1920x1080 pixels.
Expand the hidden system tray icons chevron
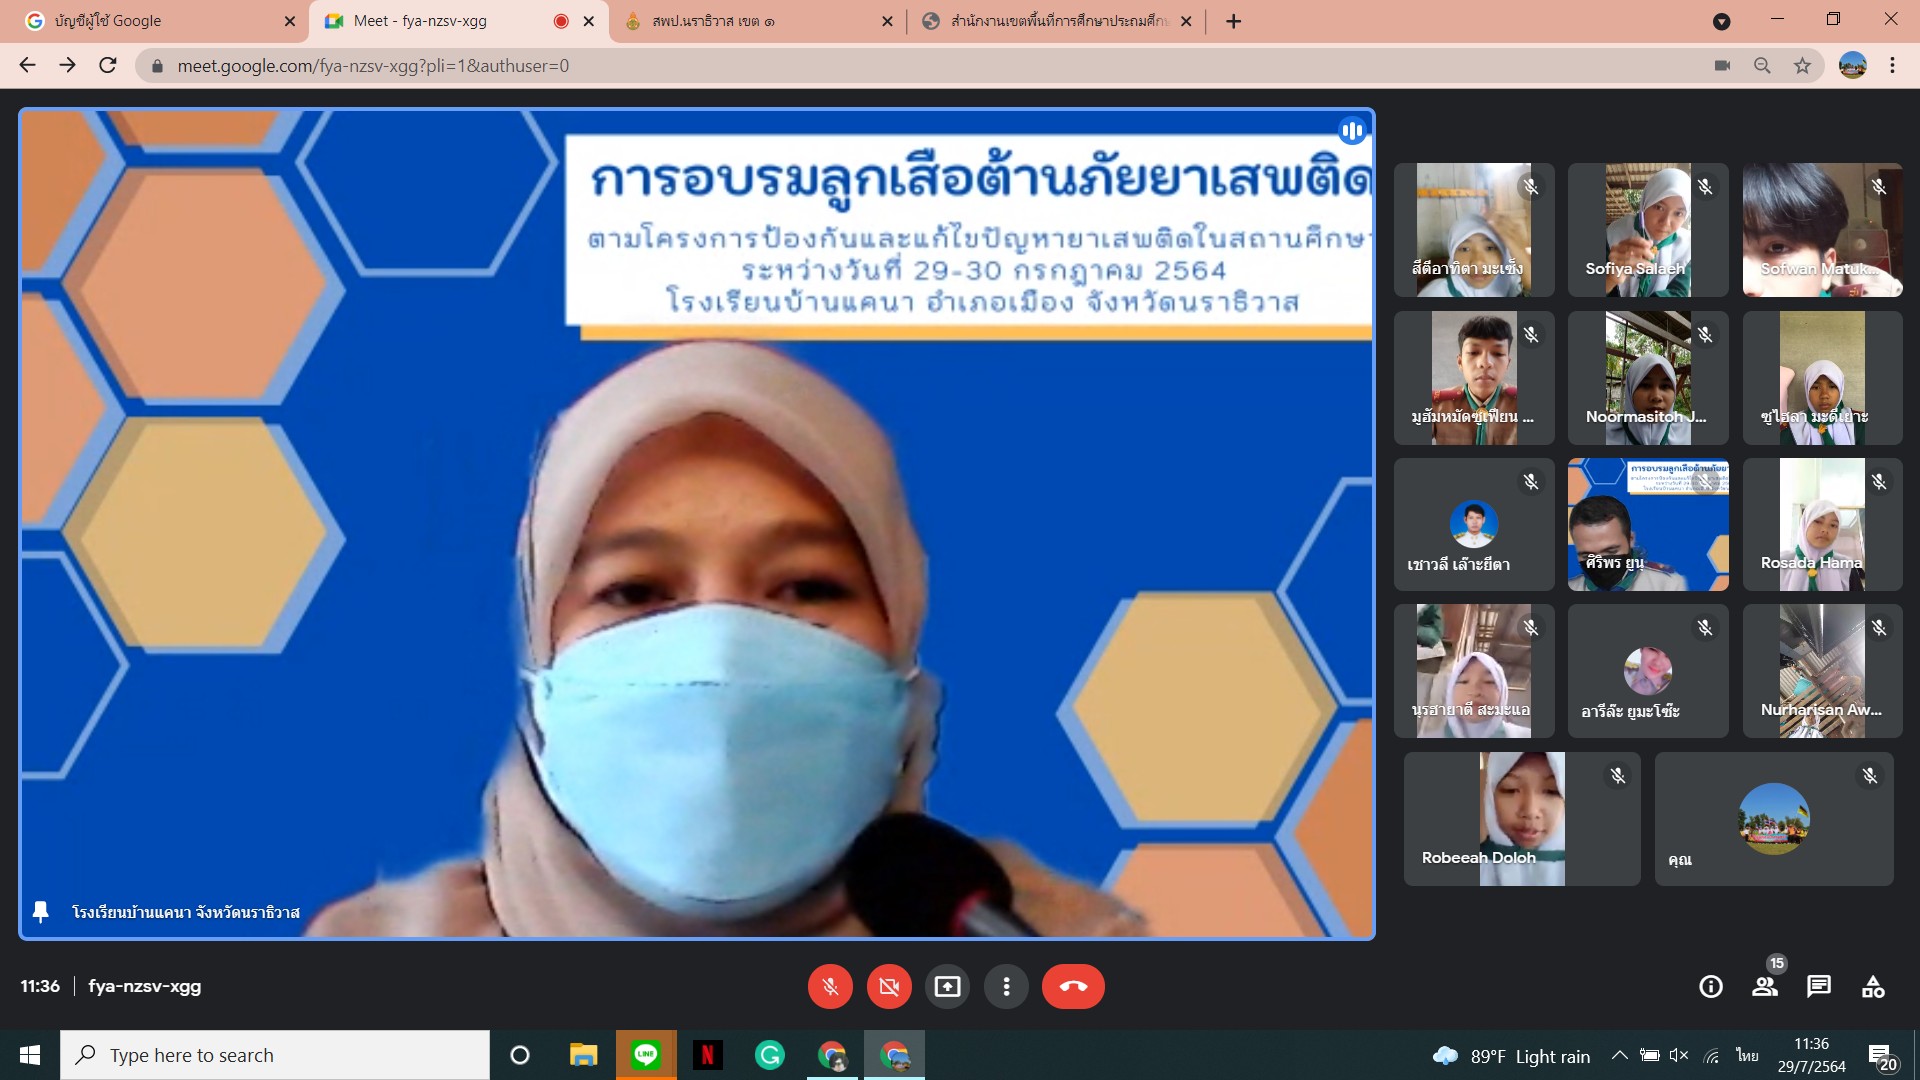(x=1619, y=1055)
